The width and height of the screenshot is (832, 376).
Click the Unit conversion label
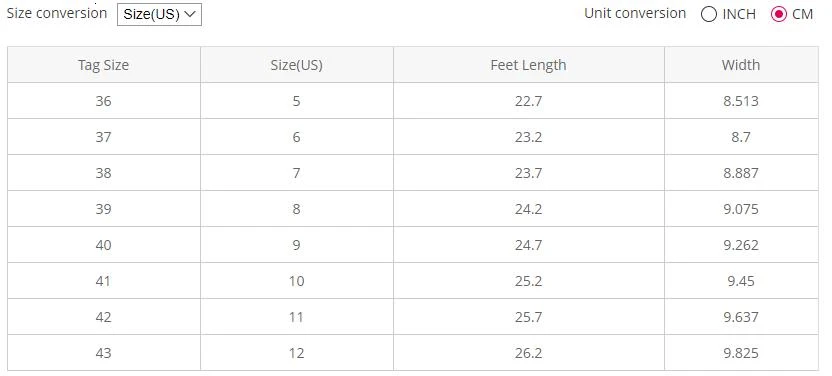(635, 13)
